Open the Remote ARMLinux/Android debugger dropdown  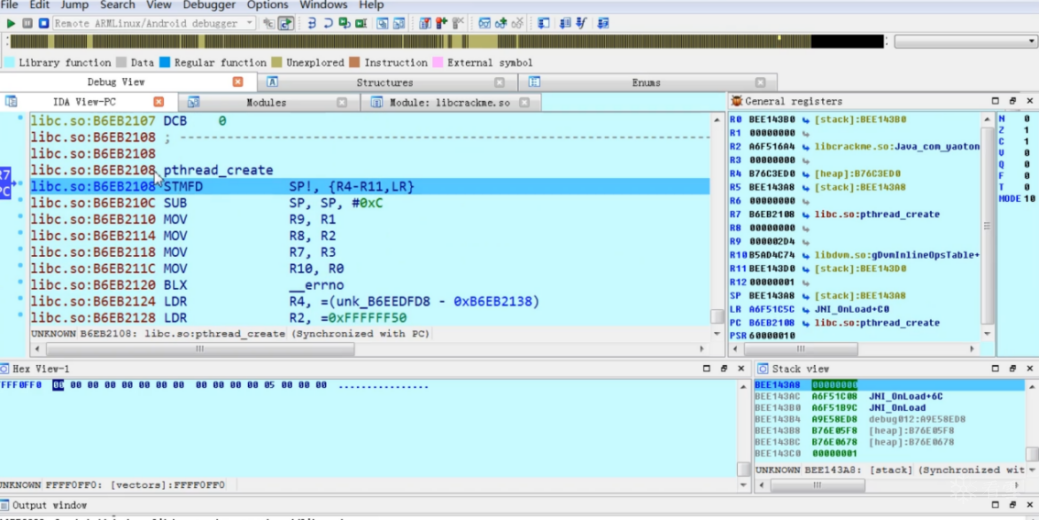(x=249, y=23)
